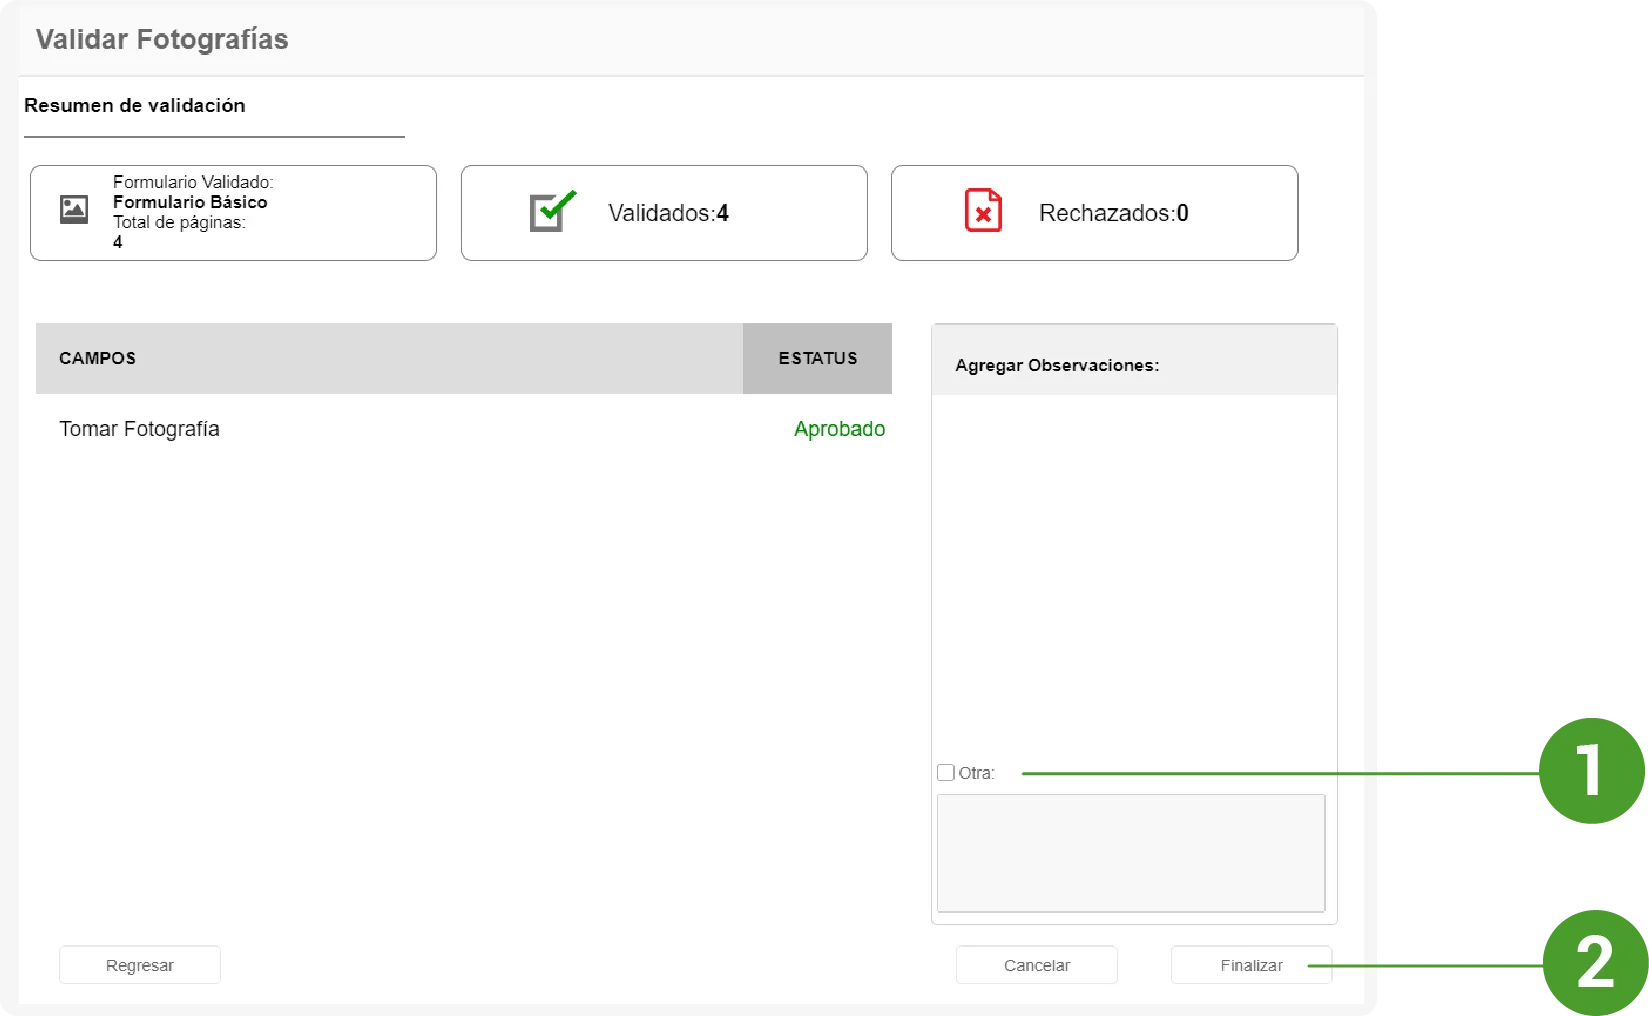Click the Formulario Básico text
This screenshot has height=1016, width=1649.
point(190,202)
